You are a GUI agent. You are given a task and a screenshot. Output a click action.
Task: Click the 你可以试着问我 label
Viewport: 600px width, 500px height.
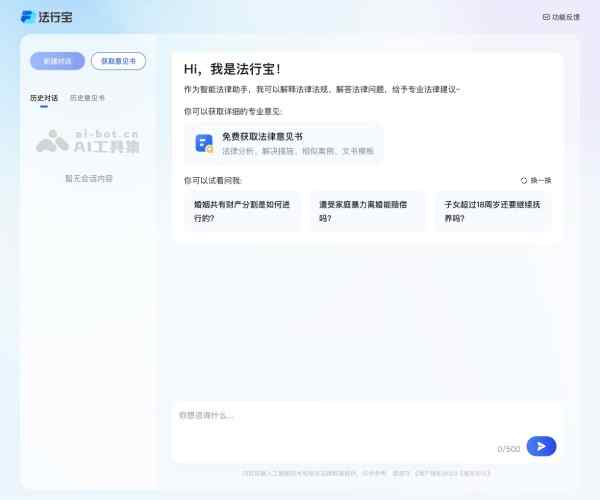pyautogui.click(x=213, y=180)
